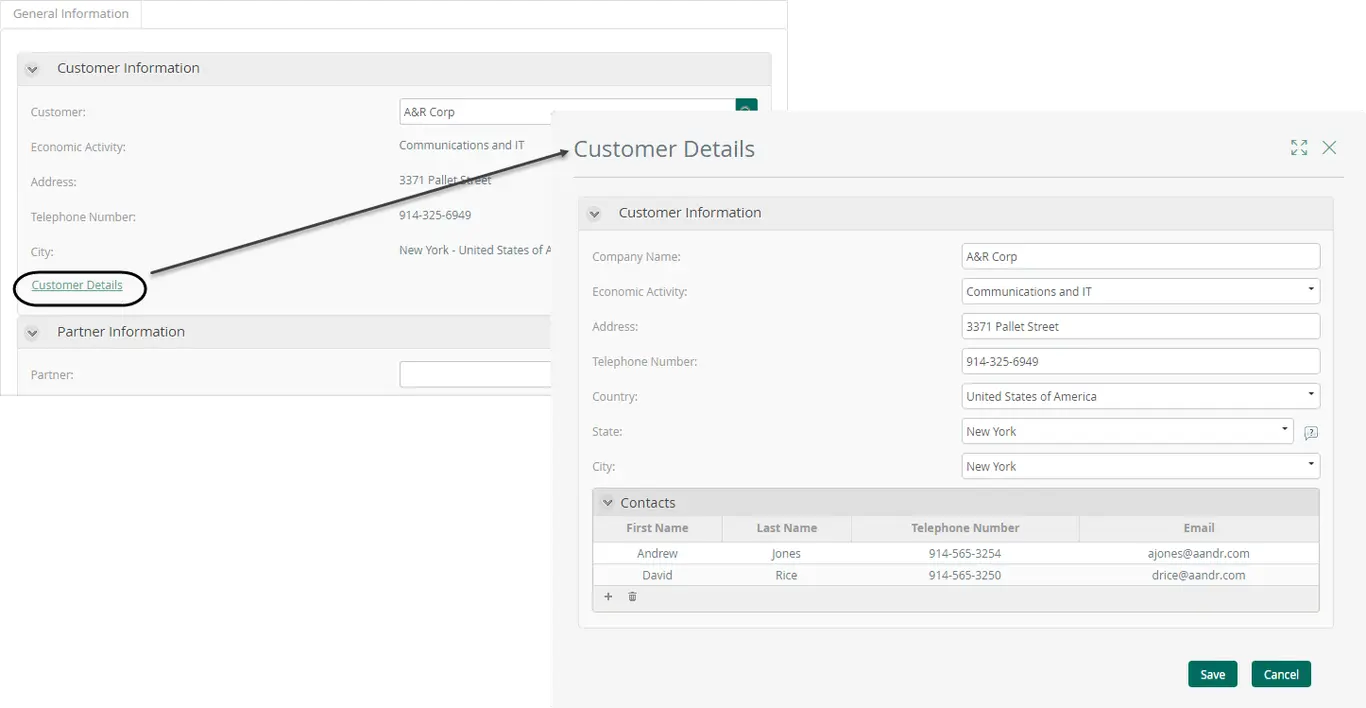Open the Country dropdown
The width and height of the screenshot is (1366, 708).
tap(1141, 396)
